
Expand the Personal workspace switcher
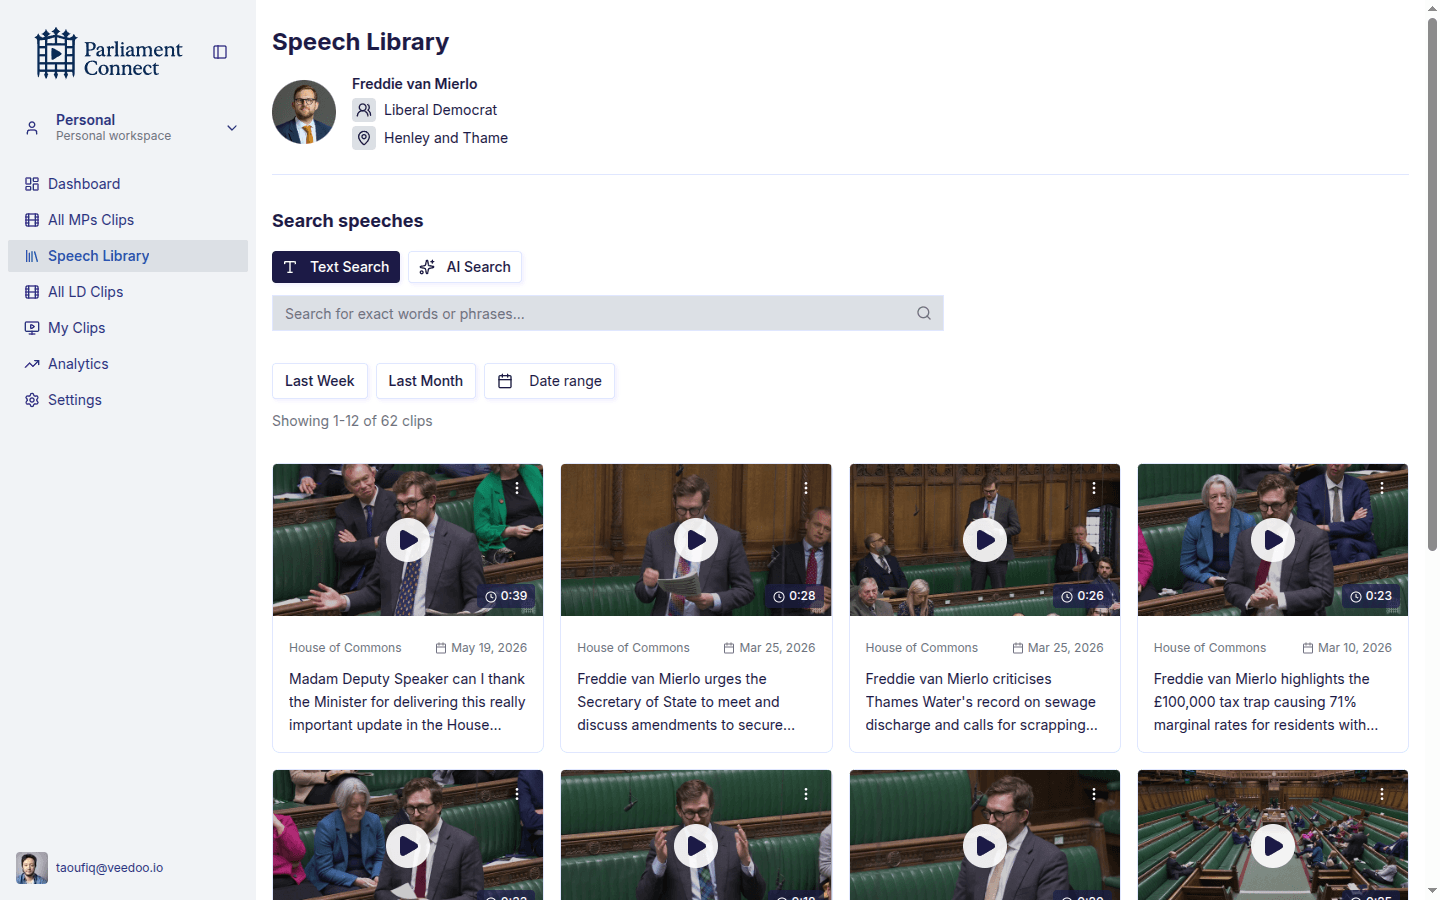[x=128, y=127]
